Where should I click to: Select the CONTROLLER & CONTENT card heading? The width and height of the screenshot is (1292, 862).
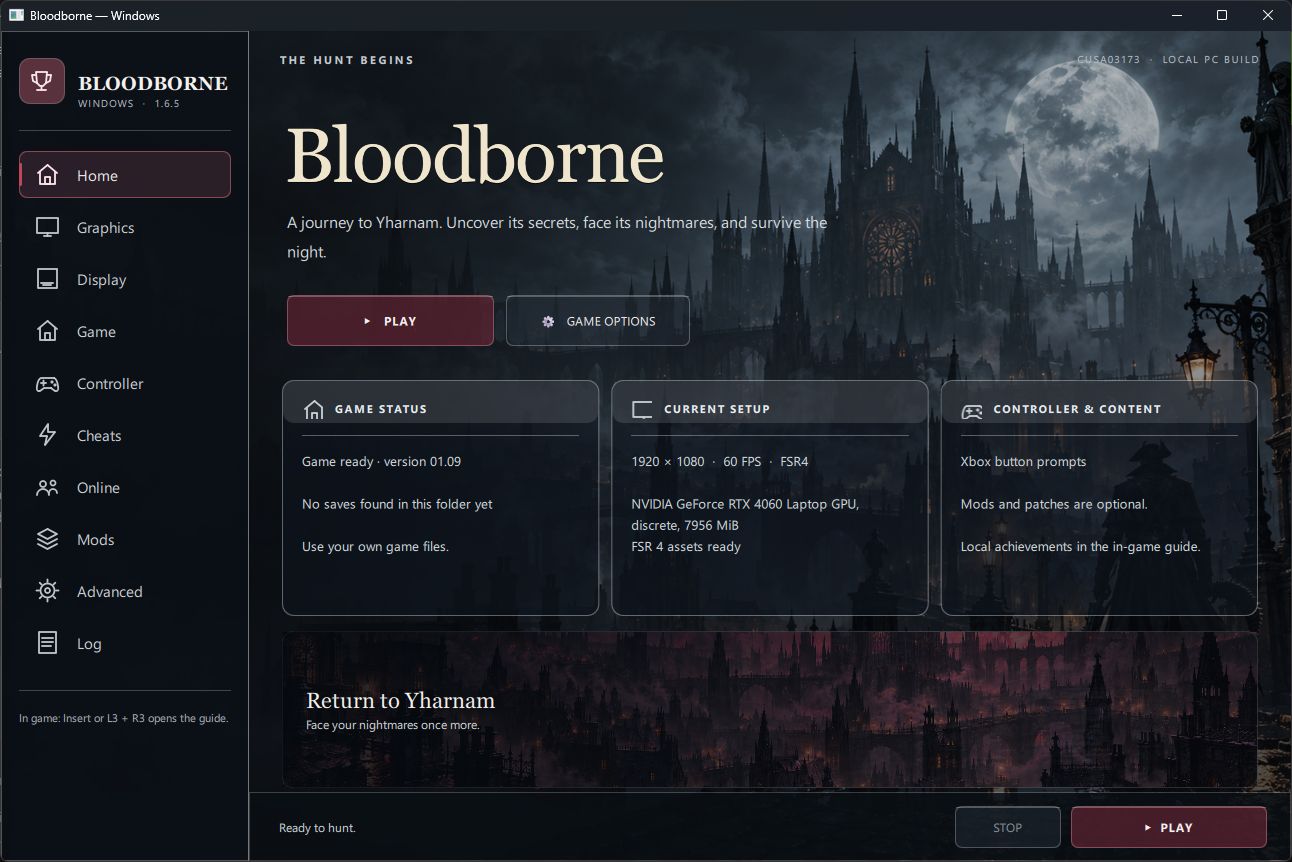(x=1077, y=409)
